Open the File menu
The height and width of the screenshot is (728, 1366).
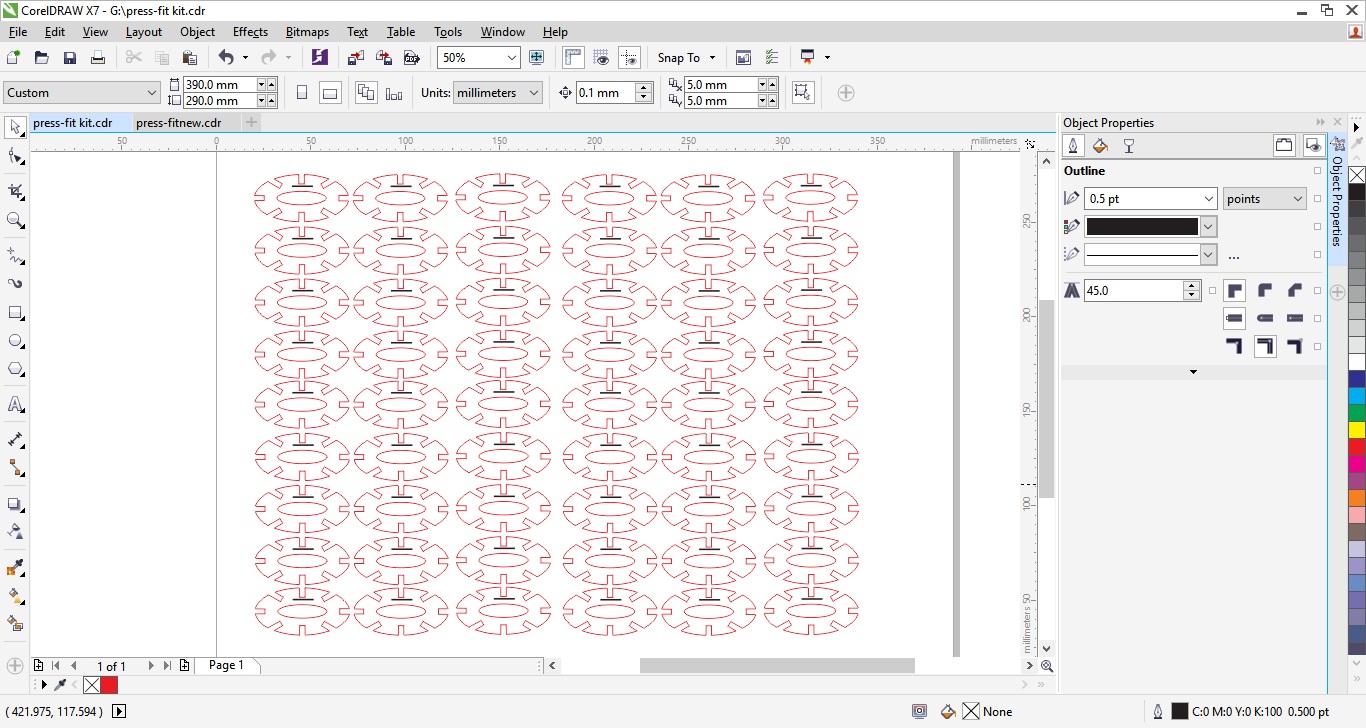(18, 32)
